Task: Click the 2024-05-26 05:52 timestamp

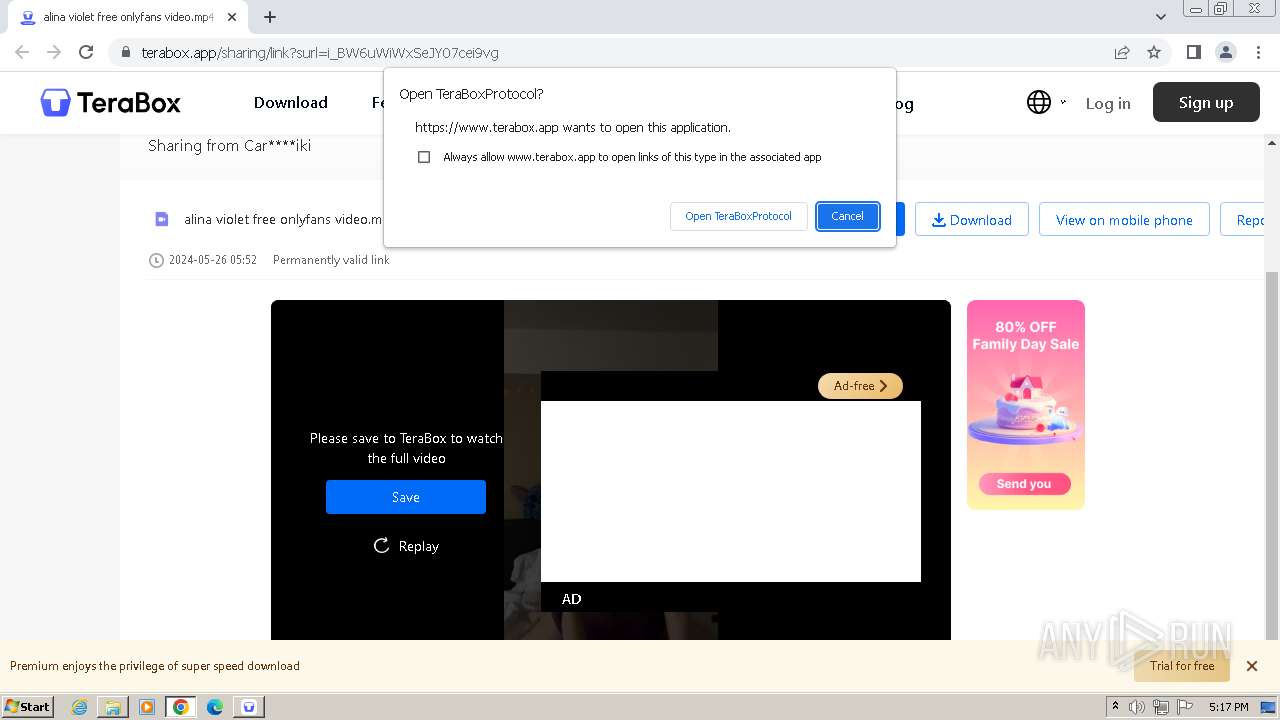Action: point(213,260)
